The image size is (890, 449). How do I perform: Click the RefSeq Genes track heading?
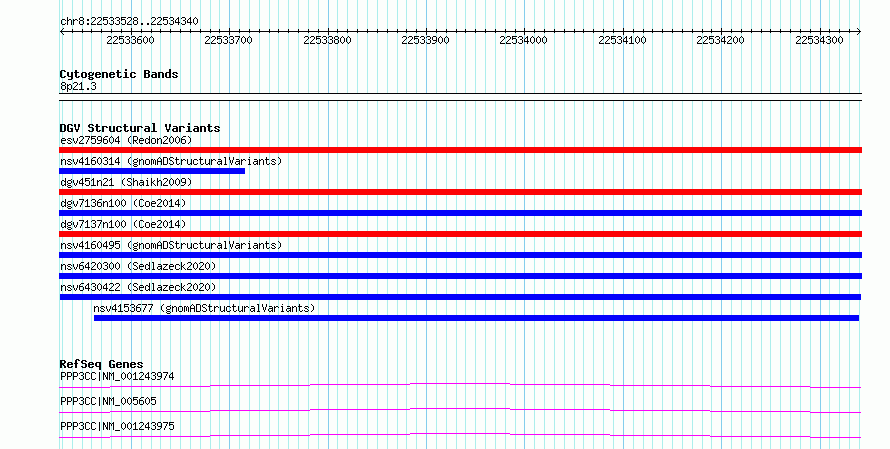coord(101,364)
